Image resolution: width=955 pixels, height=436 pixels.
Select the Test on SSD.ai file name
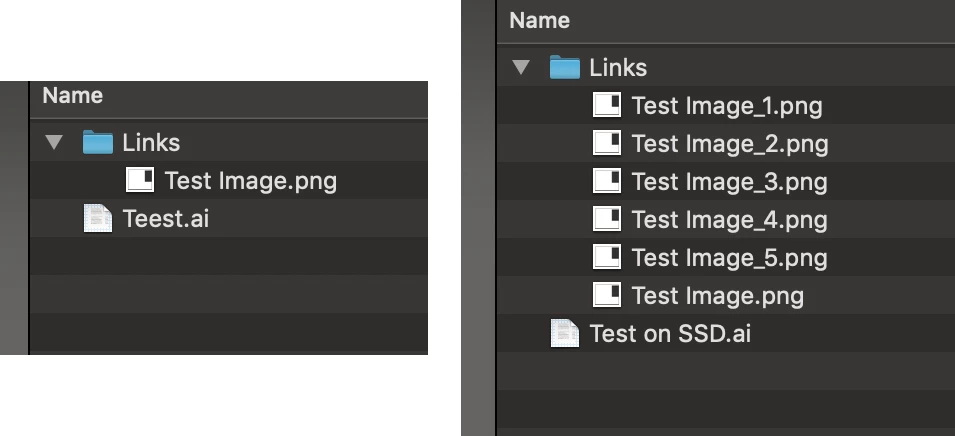(670, 334)
